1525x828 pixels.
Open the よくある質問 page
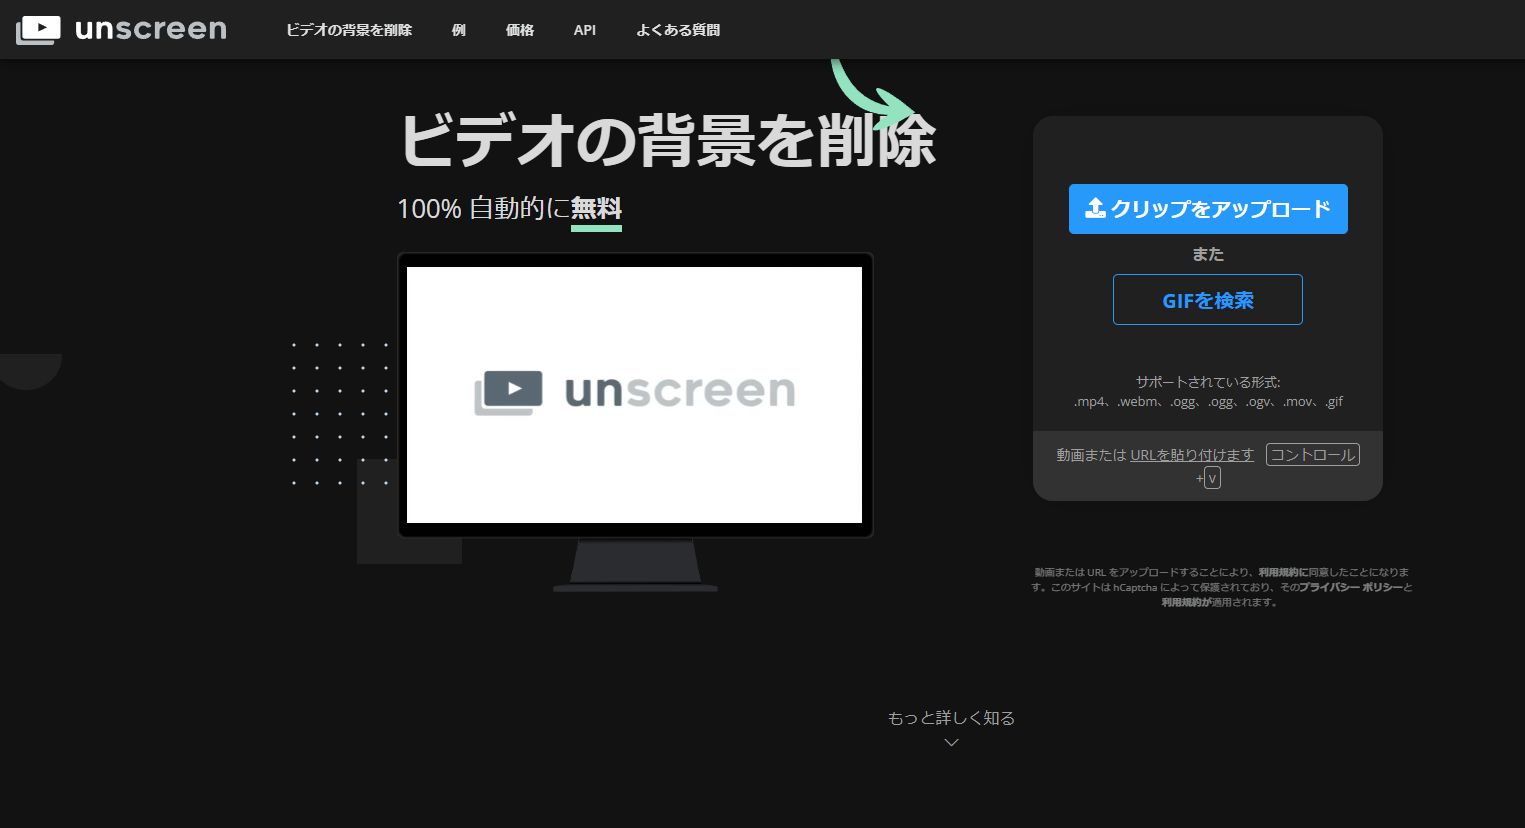click(678, 30)
